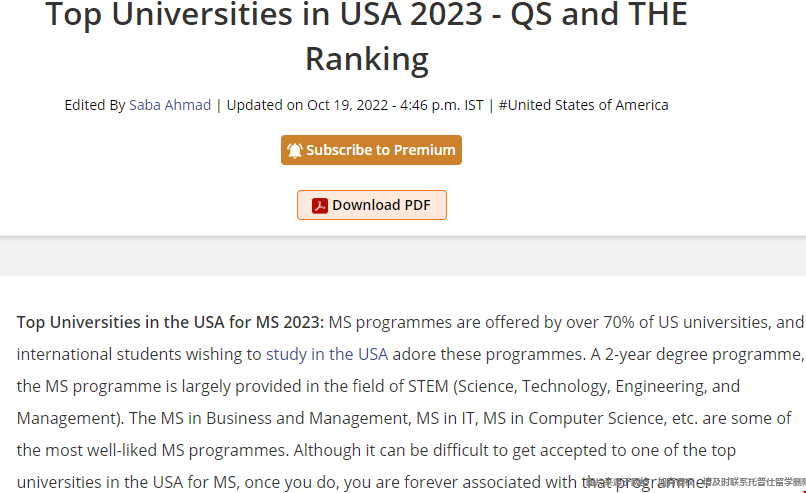Click 'QS and THE' in the heading

tap(599, 14)
